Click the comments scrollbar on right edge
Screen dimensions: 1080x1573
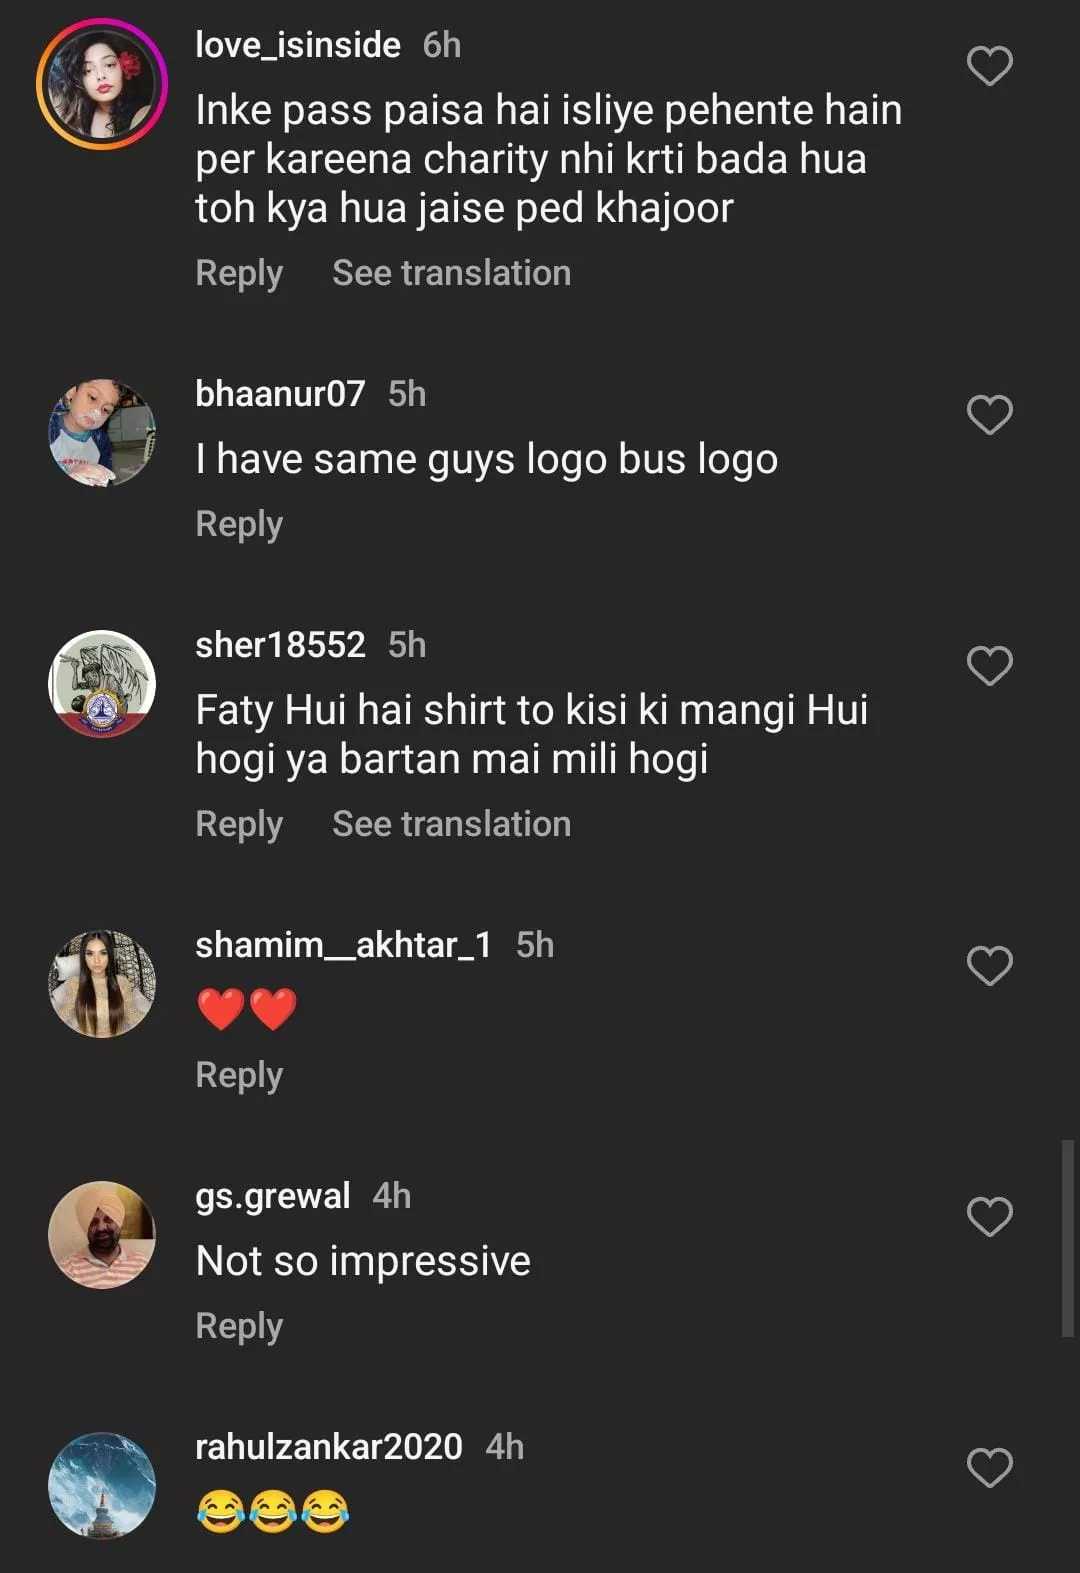[1067, 1237]
